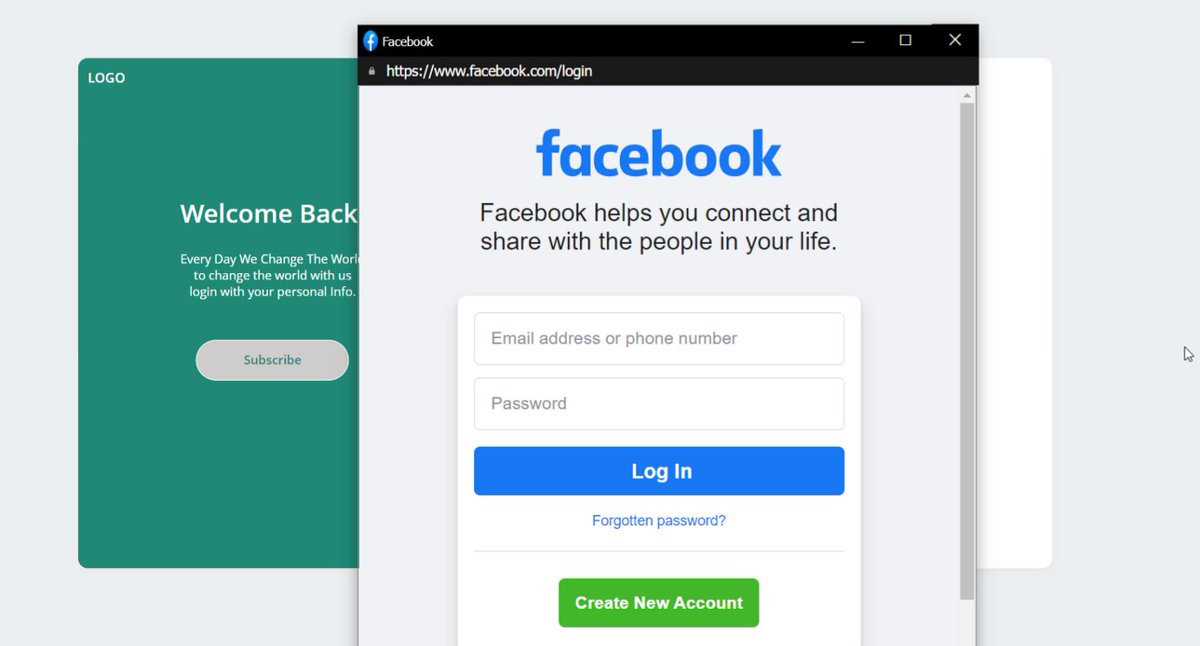
Task: Focus the Email address or phone number field
Action: coord(659,339)
